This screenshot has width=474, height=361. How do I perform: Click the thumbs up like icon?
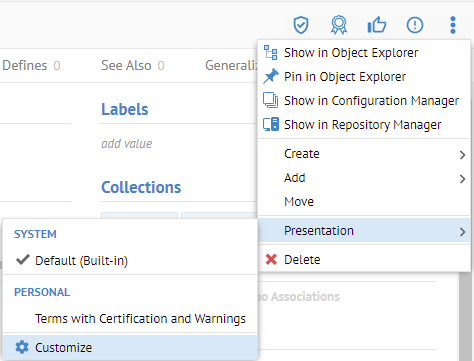(x=377, y=25)
